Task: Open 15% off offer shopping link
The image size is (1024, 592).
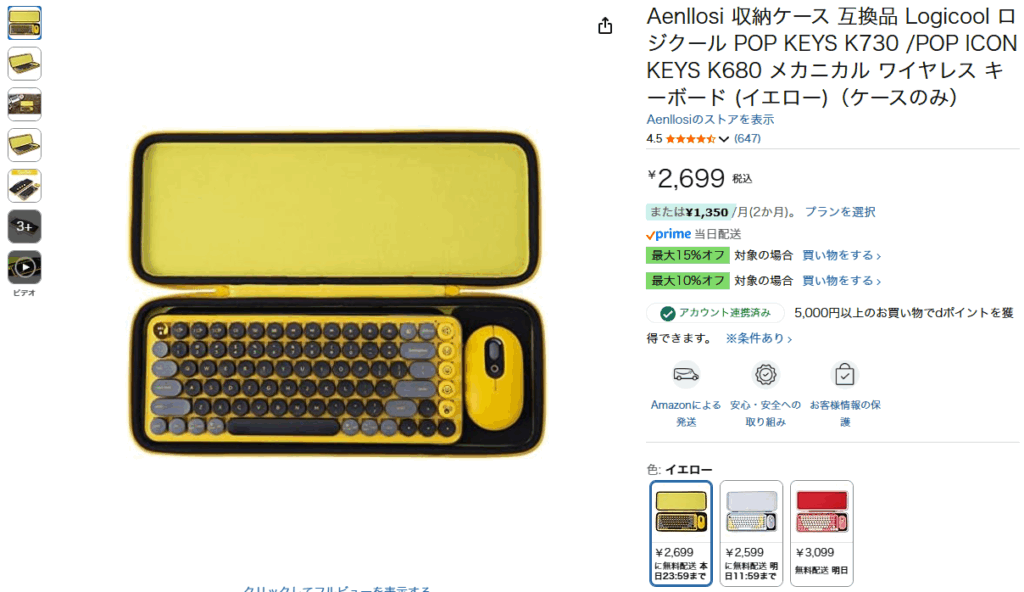Action: click(841, 255)
